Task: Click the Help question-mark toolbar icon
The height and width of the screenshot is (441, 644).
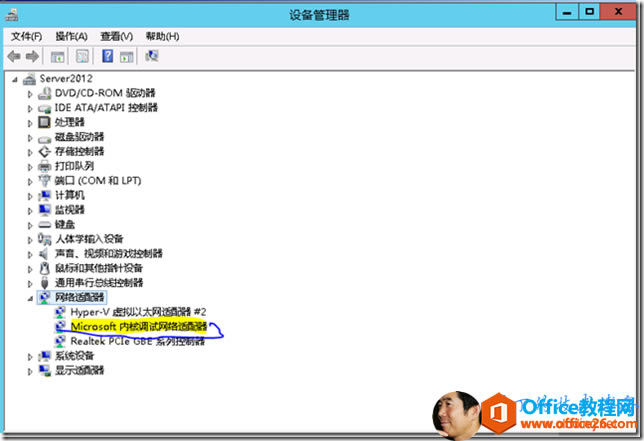Action: (x=107, y=56)
